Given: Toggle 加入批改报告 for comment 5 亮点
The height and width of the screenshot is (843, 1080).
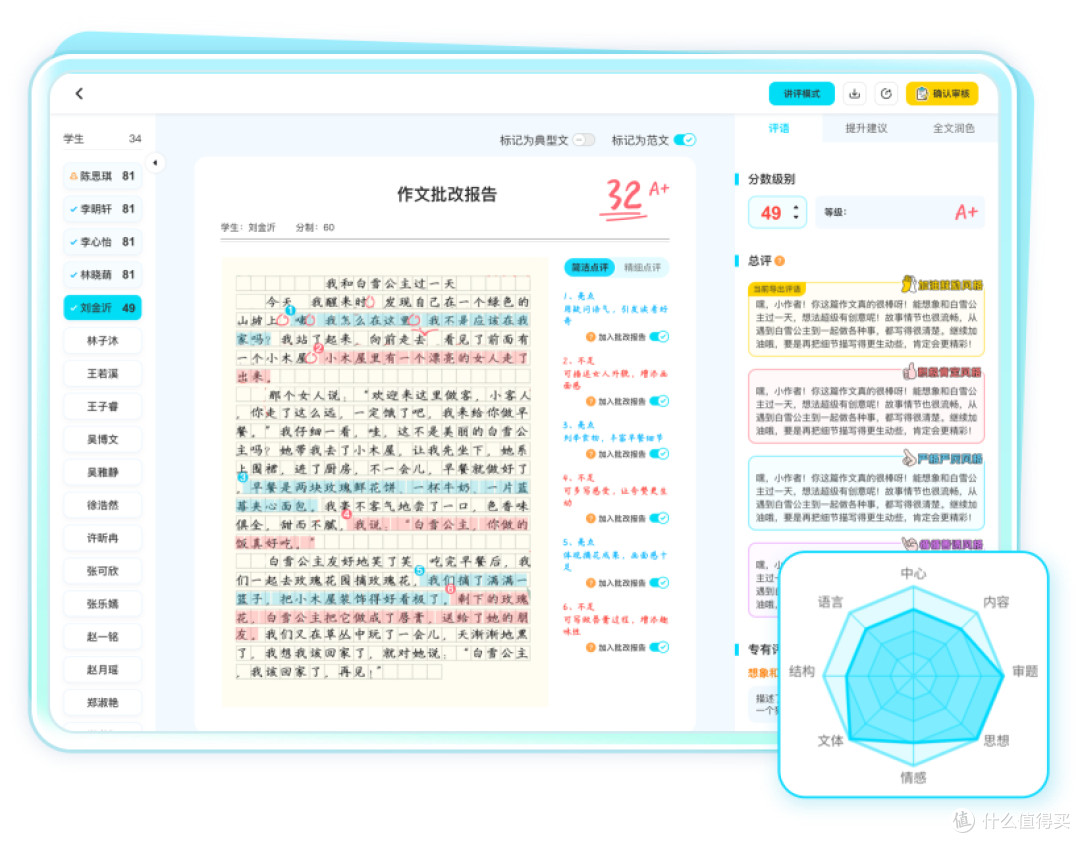Looking at the screenshot, I should coord(659,583).
